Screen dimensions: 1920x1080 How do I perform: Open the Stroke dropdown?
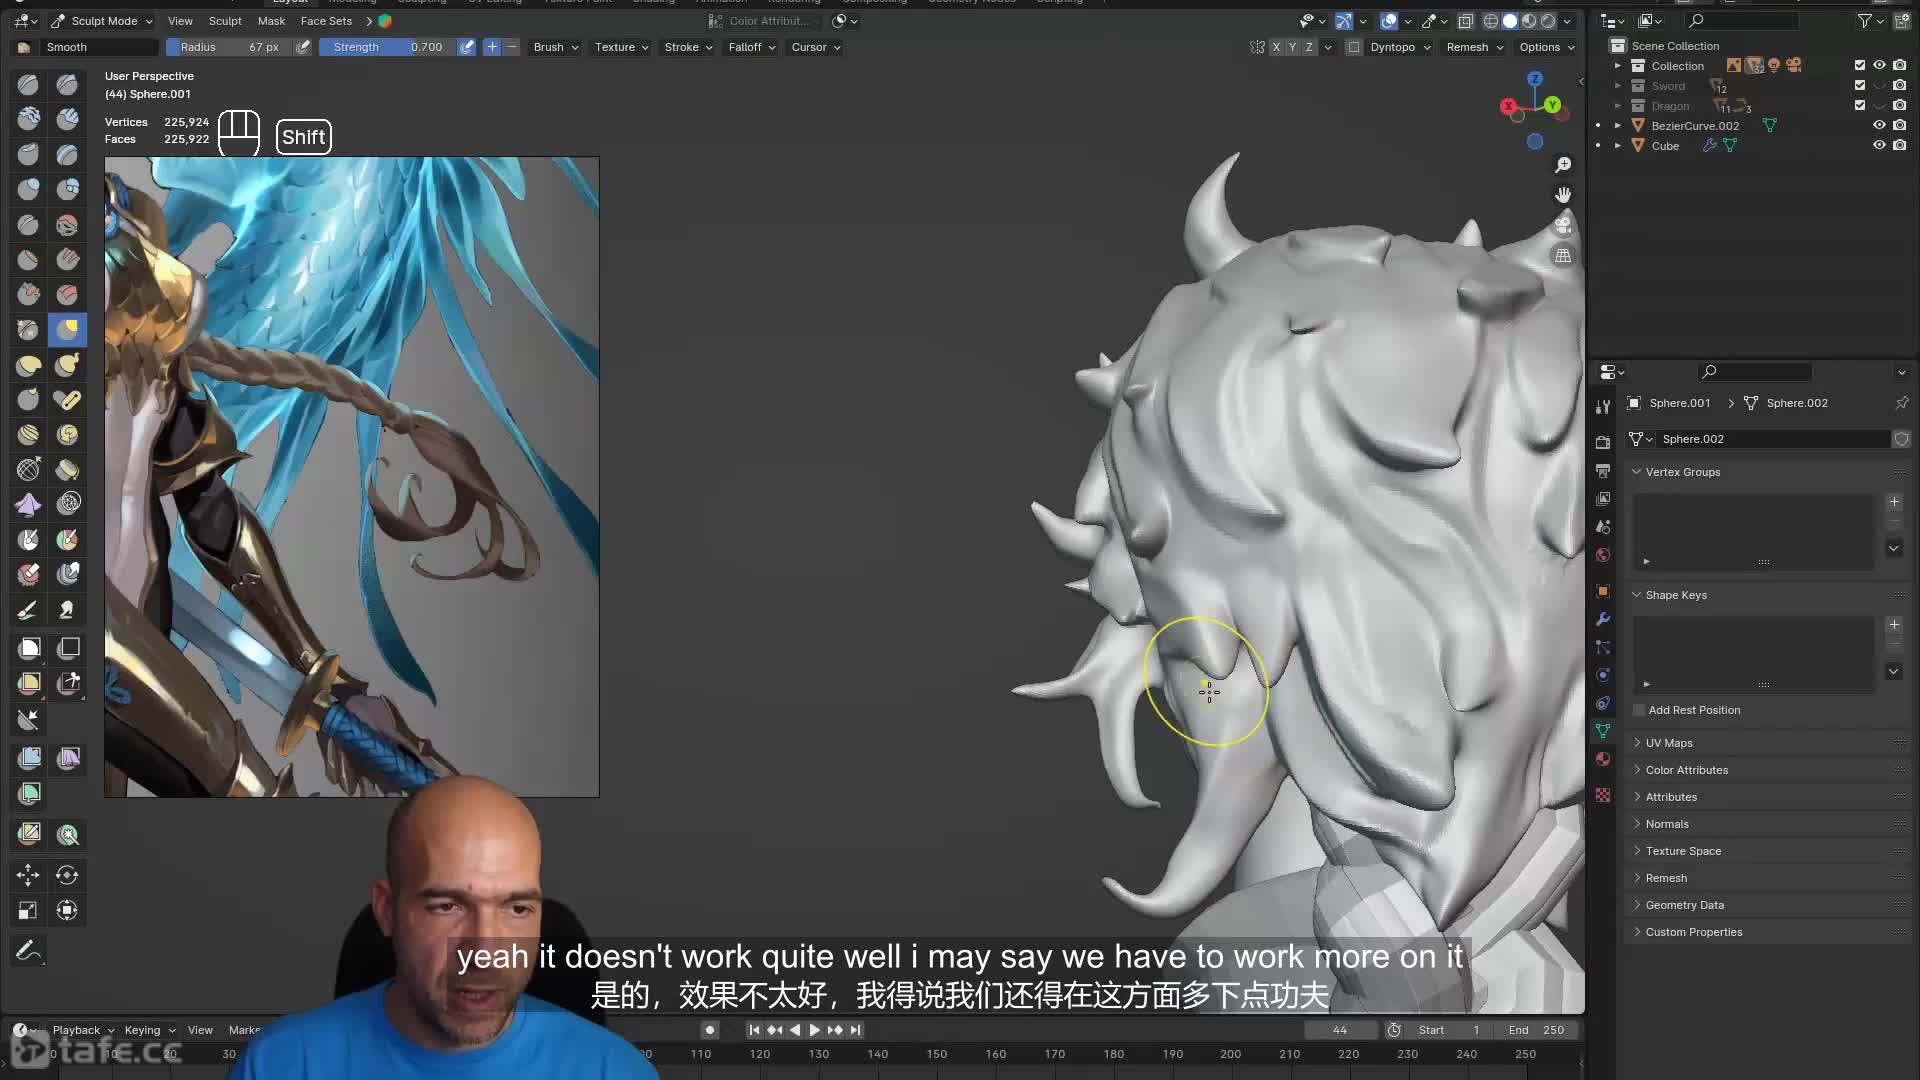[x=688, y=47]
